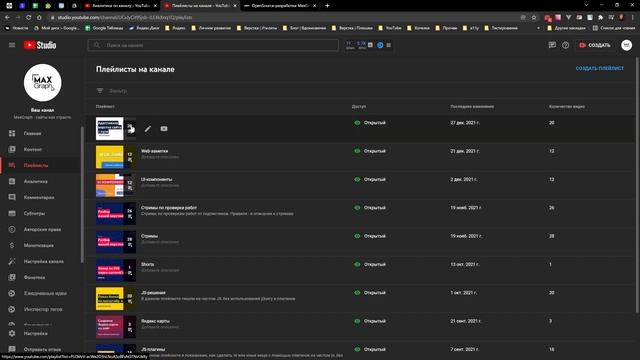640x360 pixels.
Task: Open the Стримы по проверке работ playlist title
Action: [169, 208]
